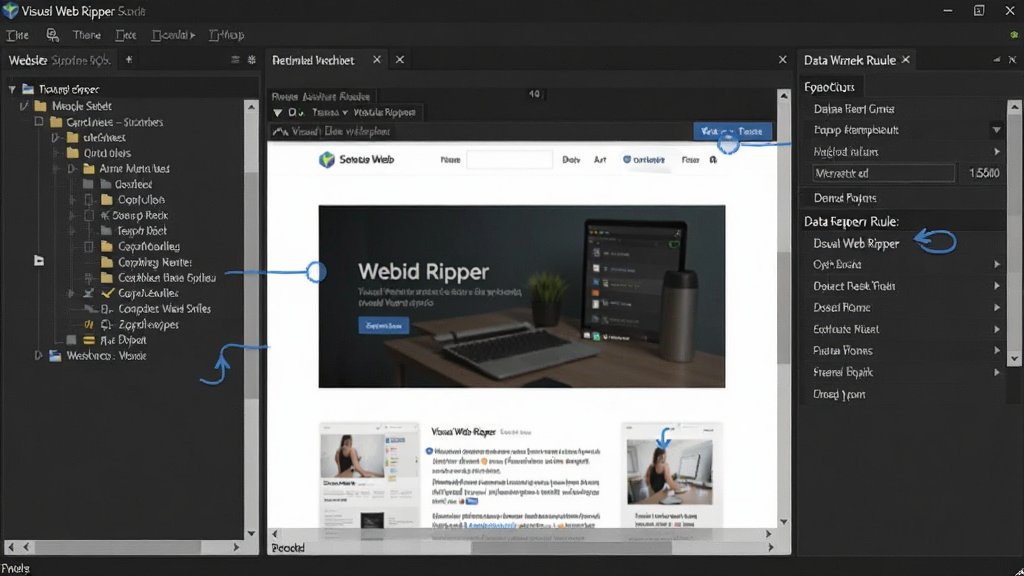Click the 'Mtrnastit ed' input box in right panel
Viewport: 1024px width, 576px height.
pos(883,173)
